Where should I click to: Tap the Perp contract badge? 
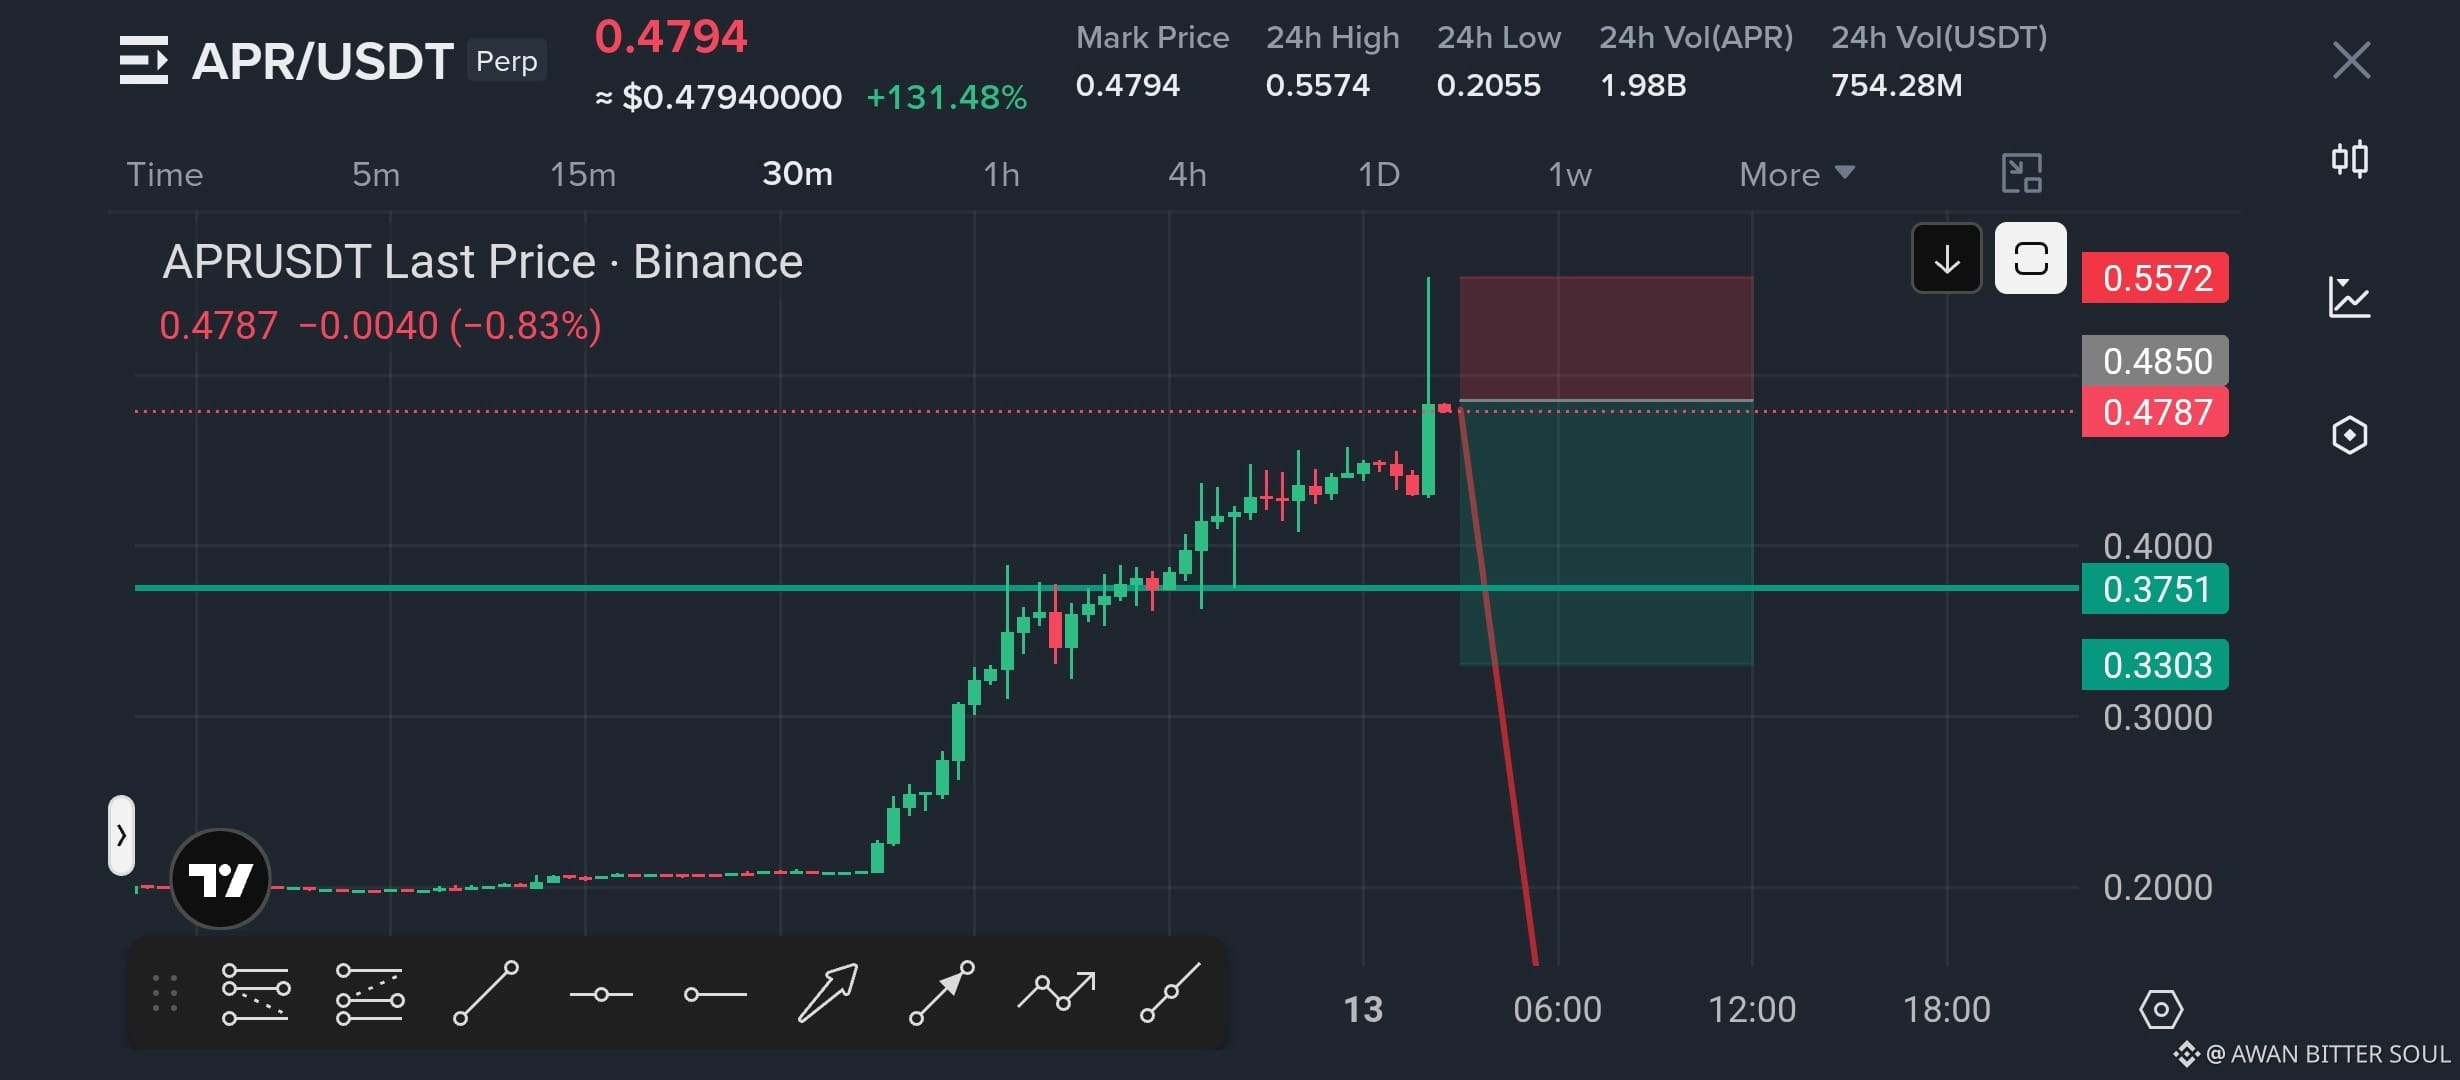tap(507, 61)
